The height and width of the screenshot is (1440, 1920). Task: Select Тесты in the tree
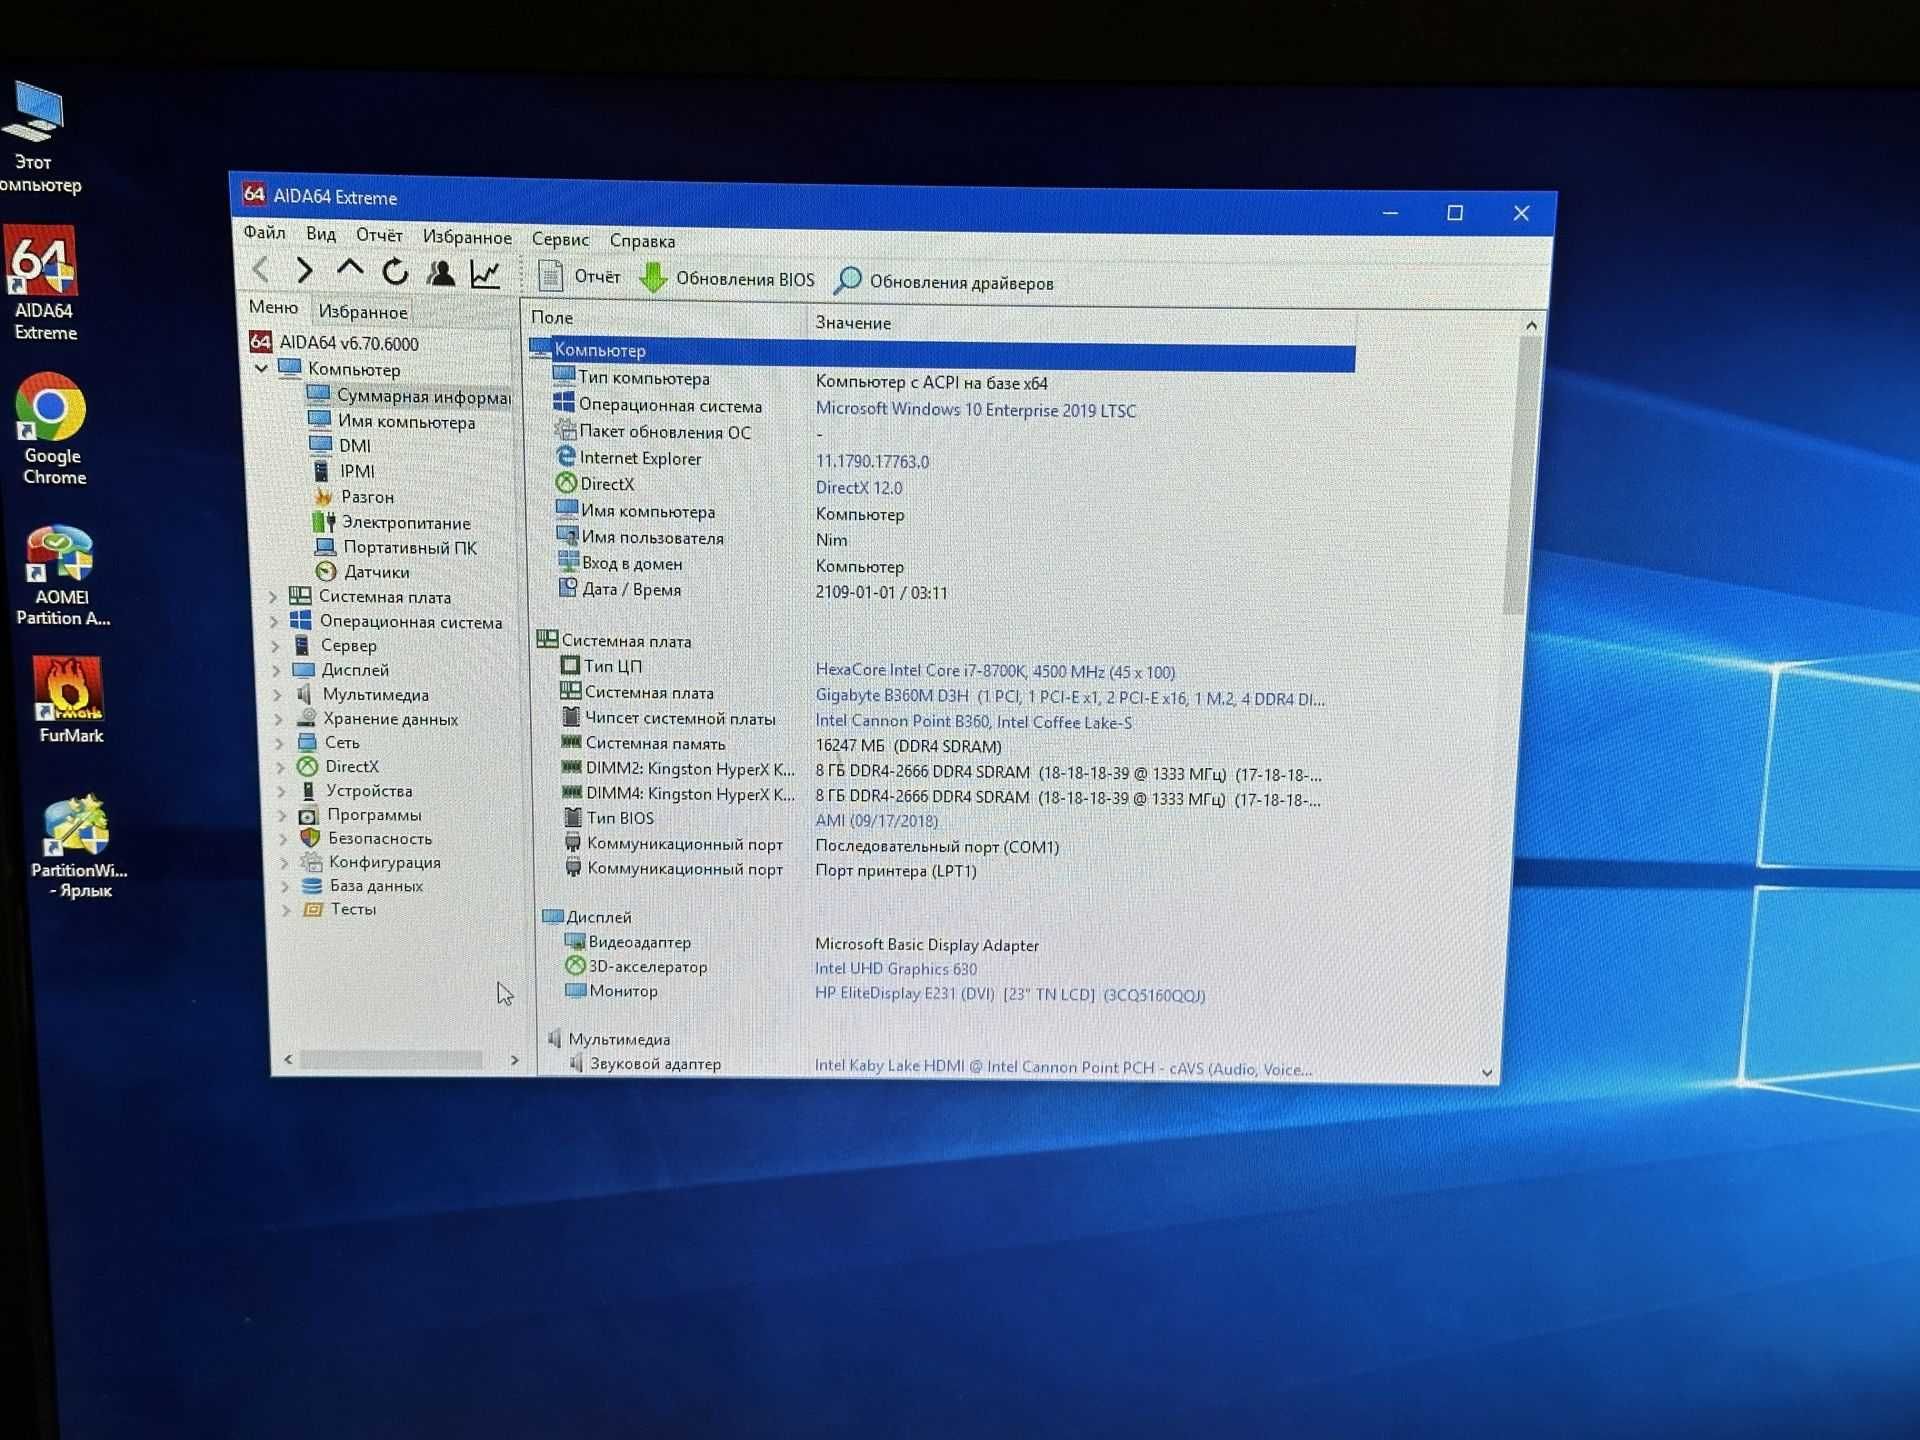click(x=340, y=908)
